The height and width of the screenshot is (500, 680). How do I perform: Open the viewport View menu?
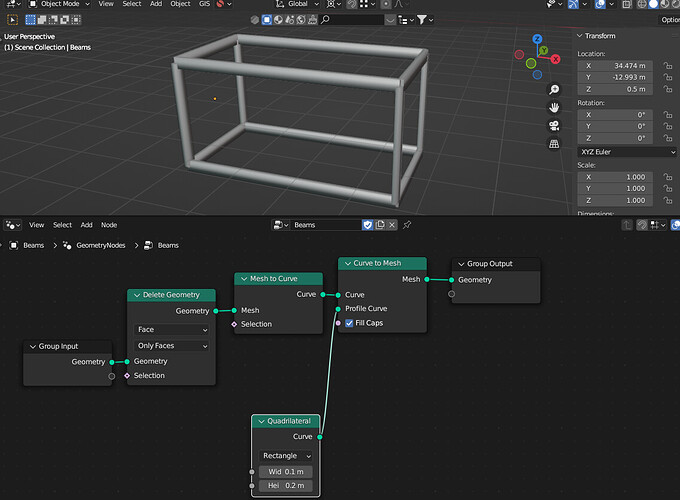click(106, 4)
